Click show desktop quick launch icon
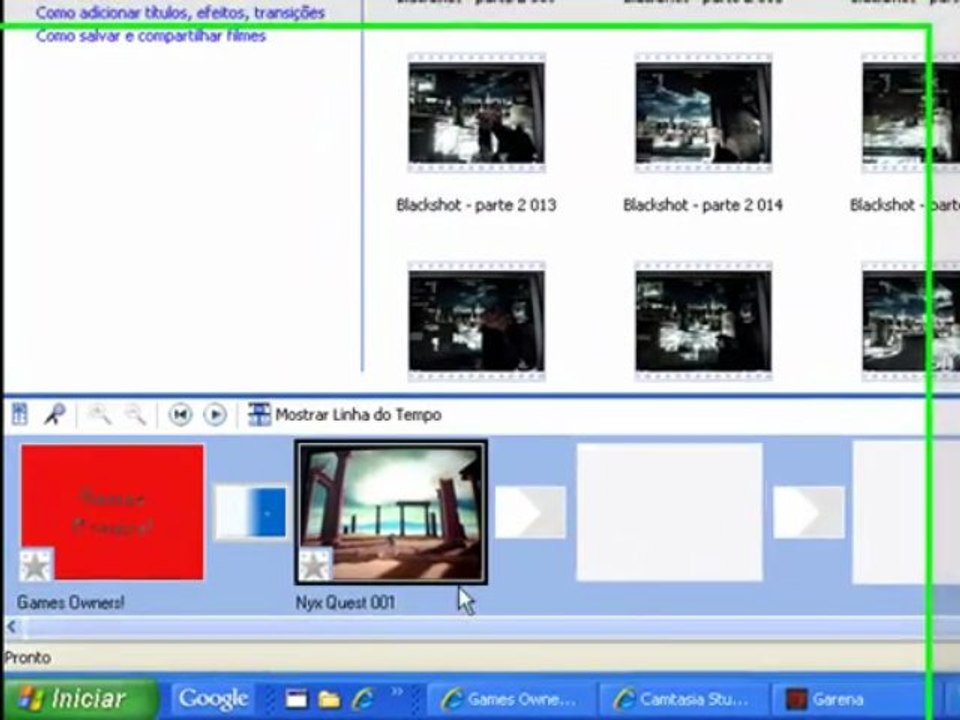This screenshot has height=720, width=960. 296,699
